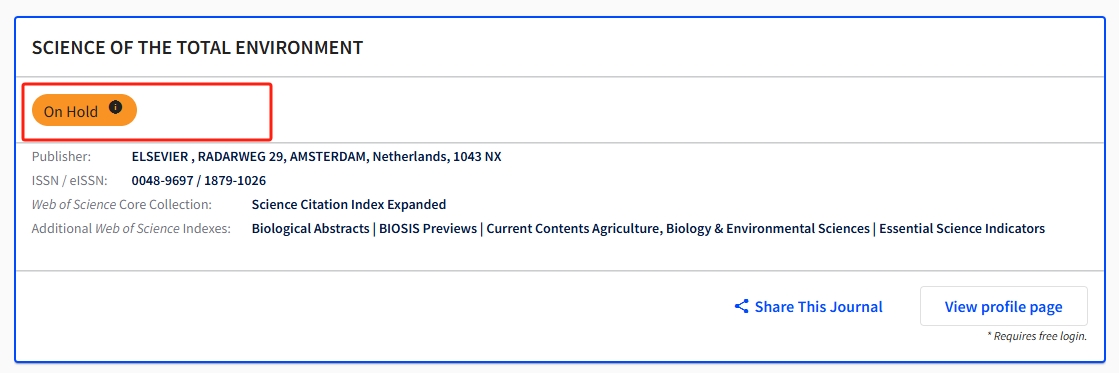The image size is (1119, 373).
Task: Click the eISSN number 1879-1026
Action: click(x=236, y=180)
